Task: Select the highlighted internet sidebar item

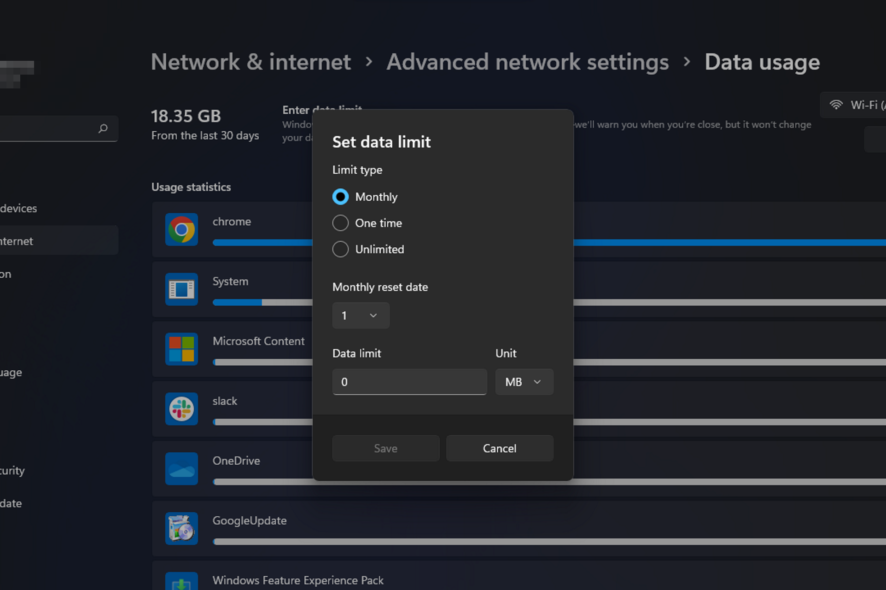Action: (59, 241)
